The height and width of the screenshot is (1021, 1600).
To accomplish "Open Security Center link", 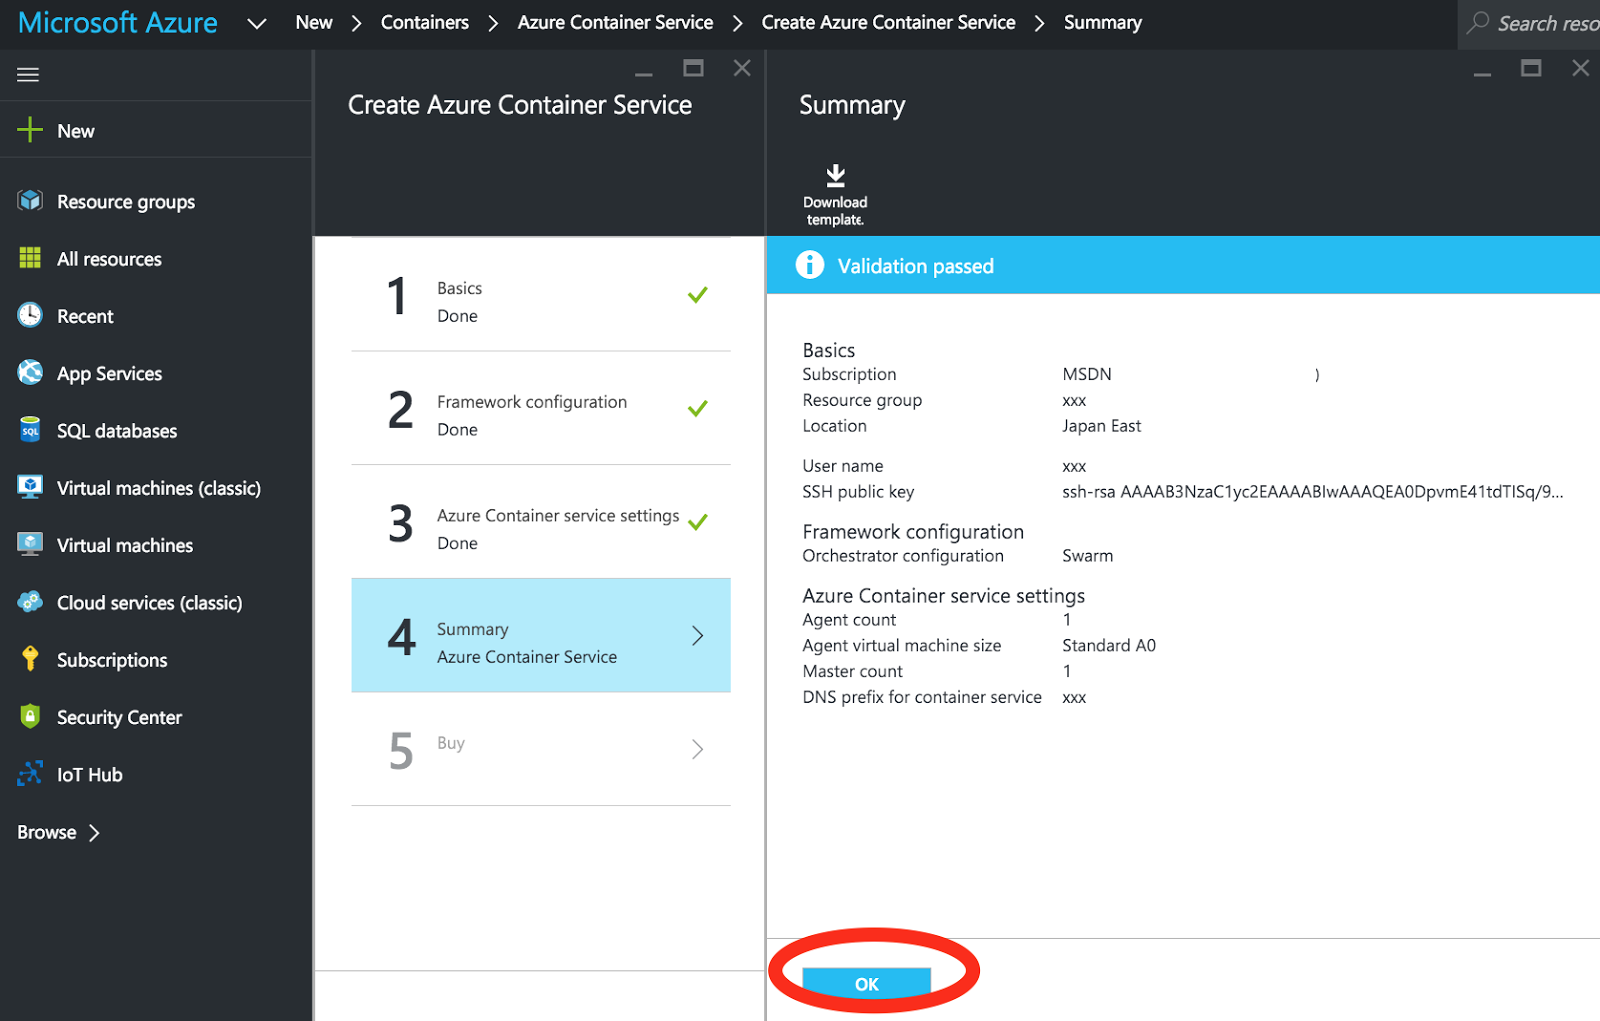I will click(119, 717).
